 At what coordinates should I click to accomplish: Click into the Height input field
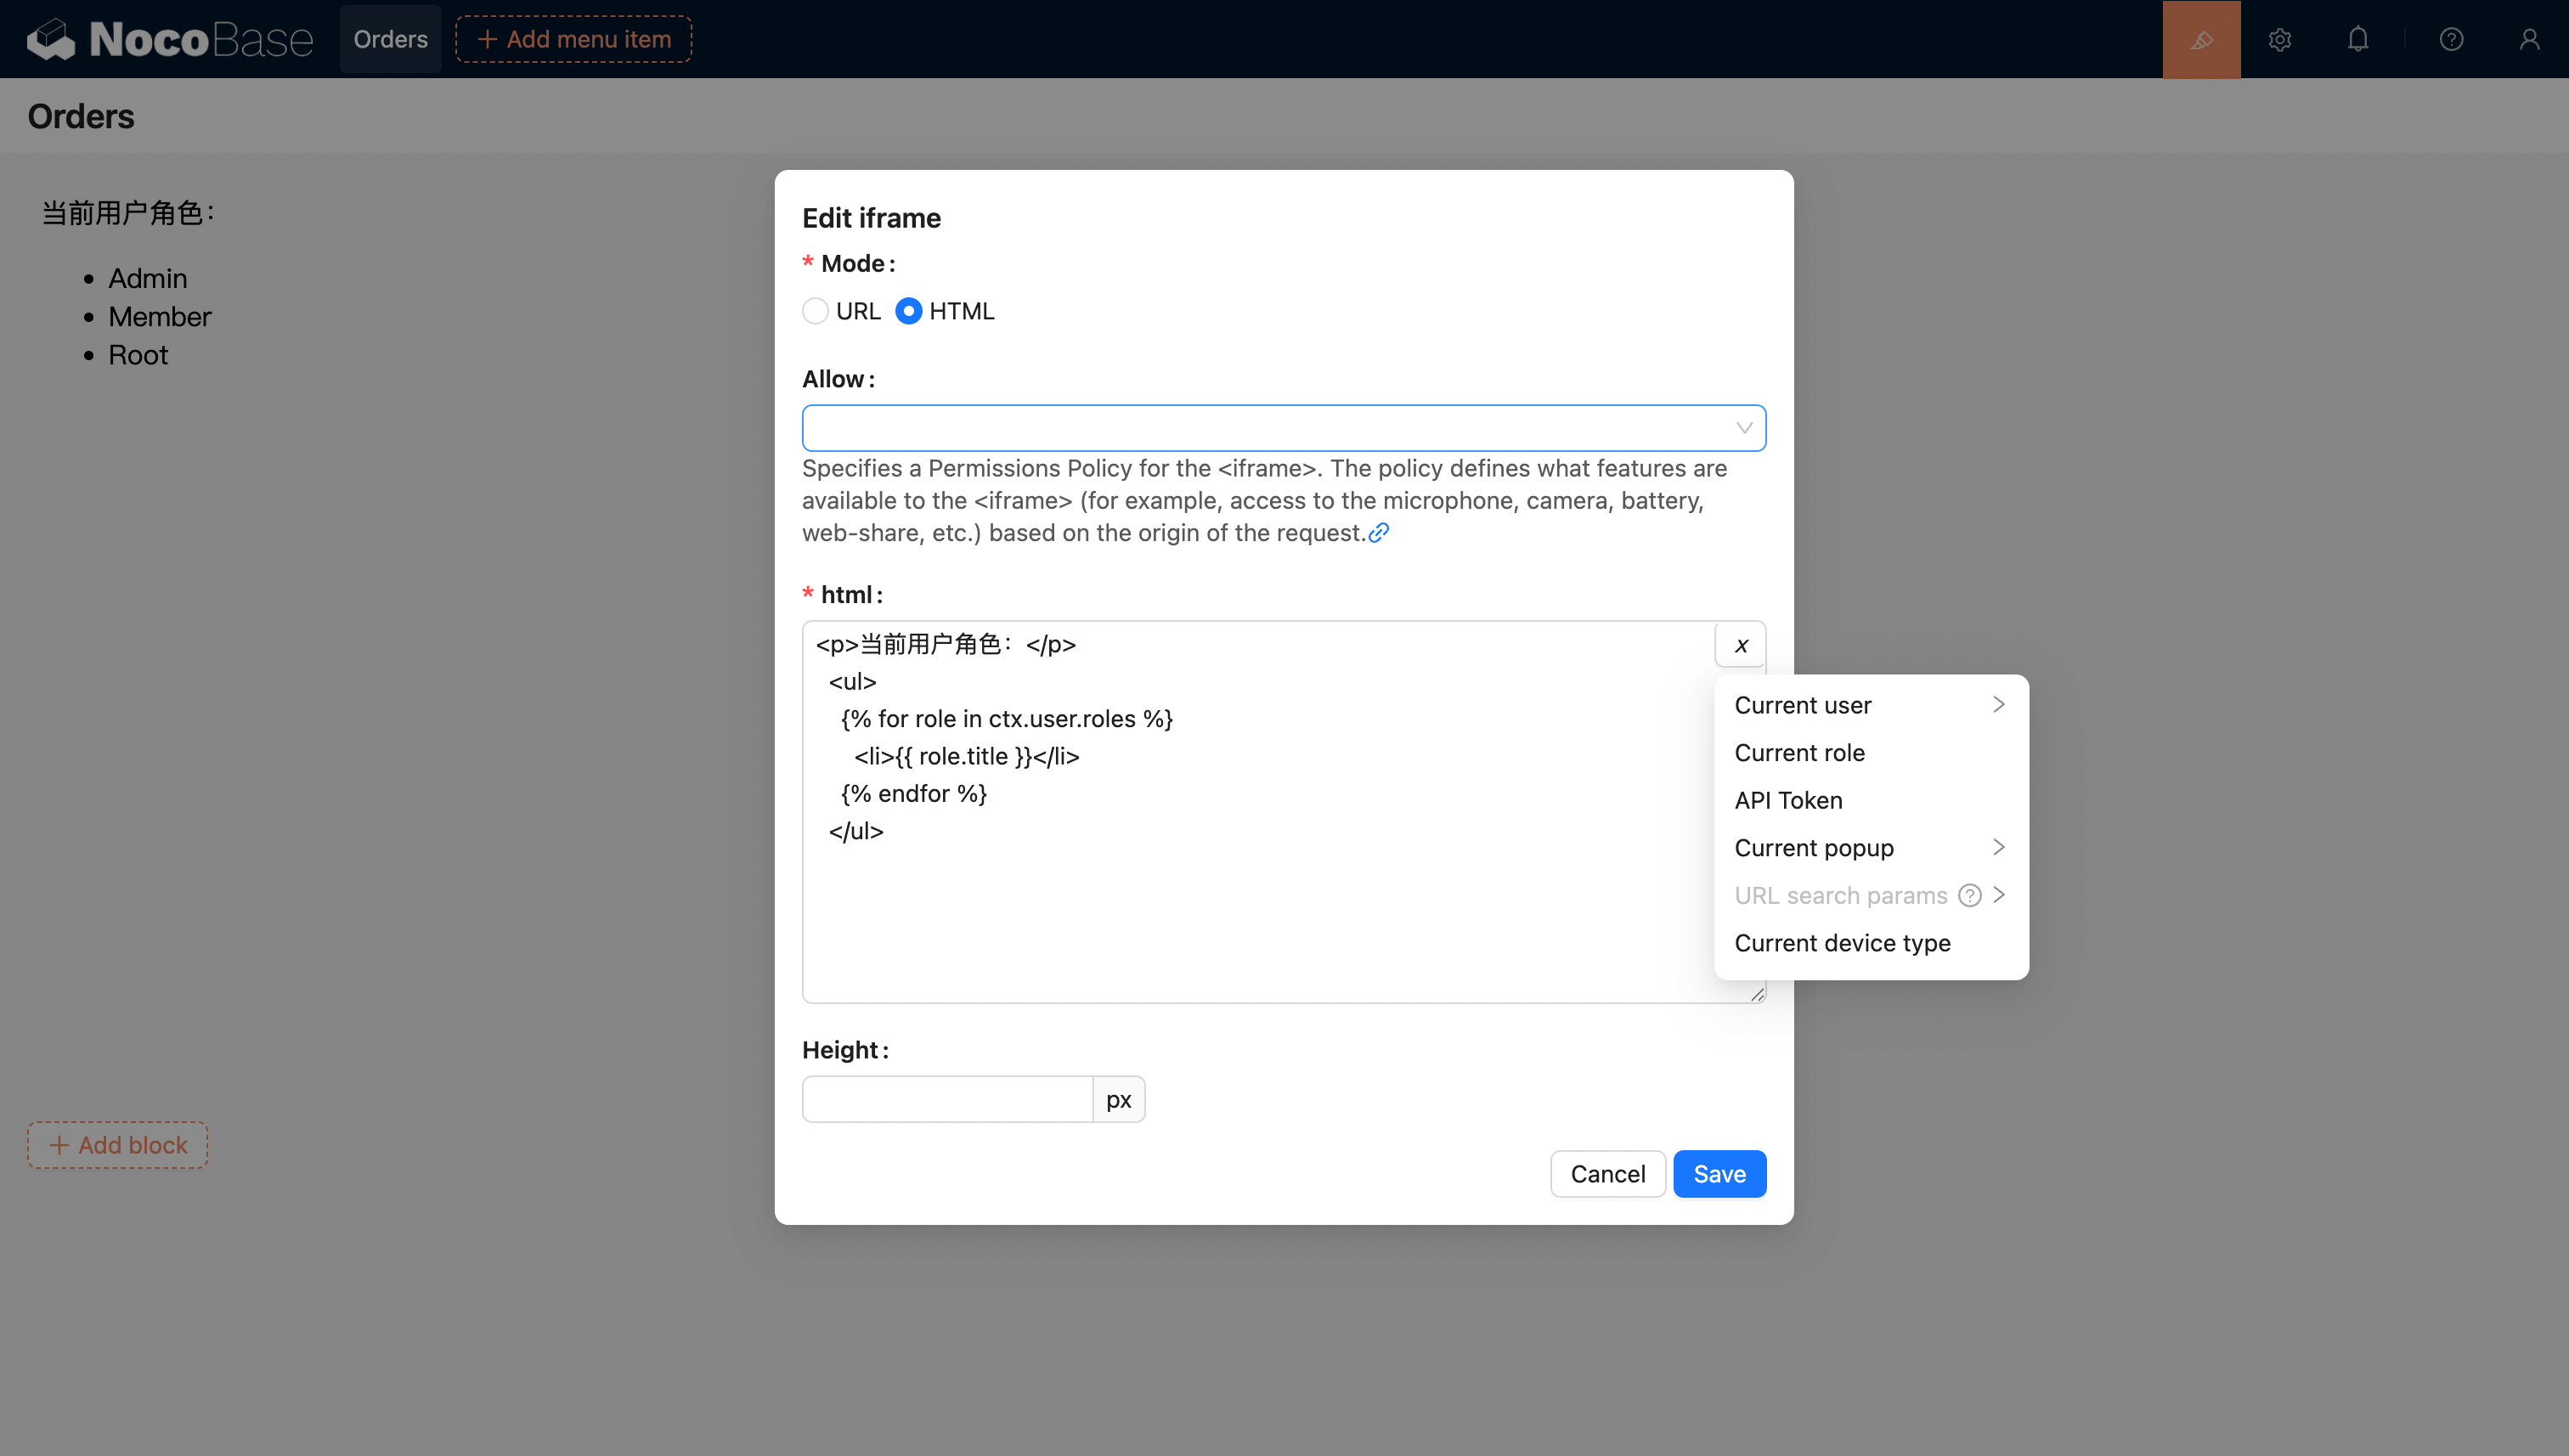click(946, 1100)
